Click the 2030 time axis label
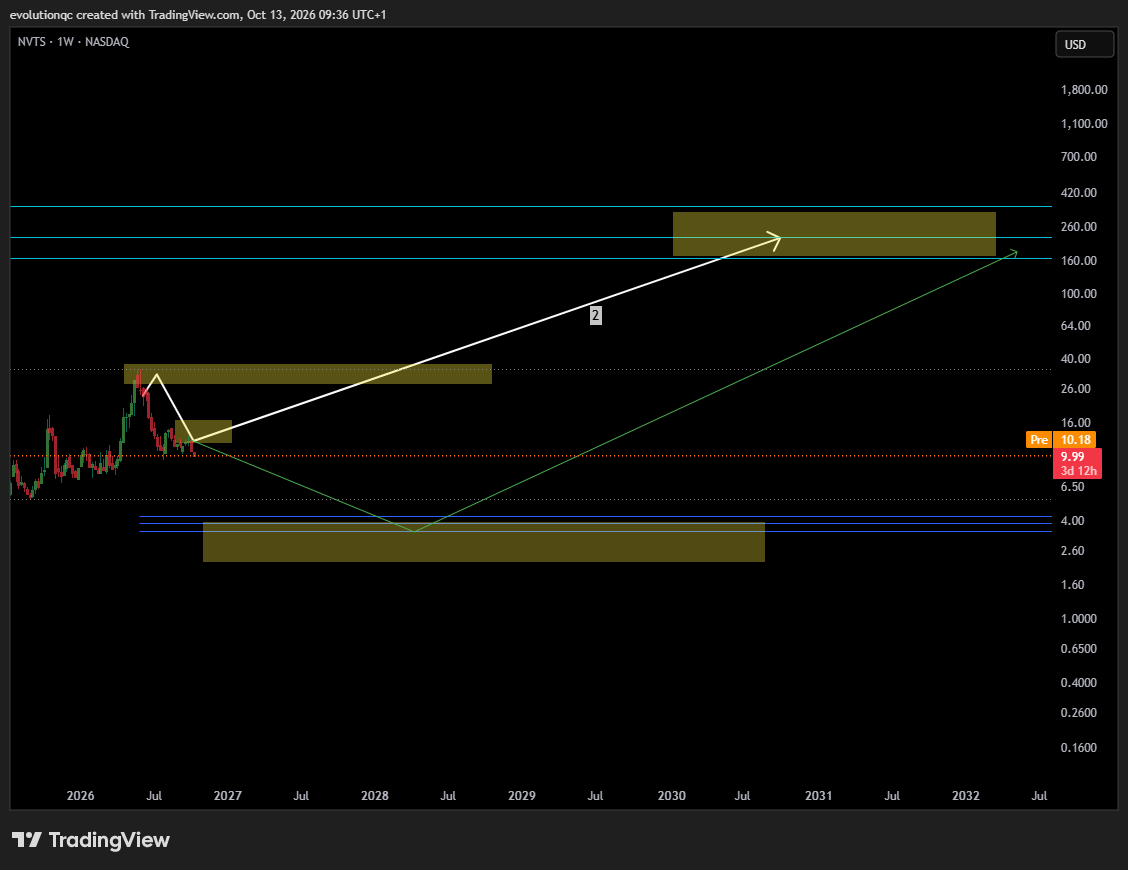This screenshot has height=870, width=1128. tap(672, 796)
